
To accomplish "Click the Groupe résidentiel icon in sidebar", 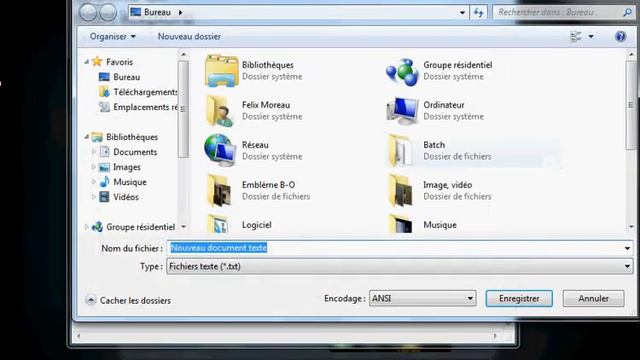I will tap(97, 227).
